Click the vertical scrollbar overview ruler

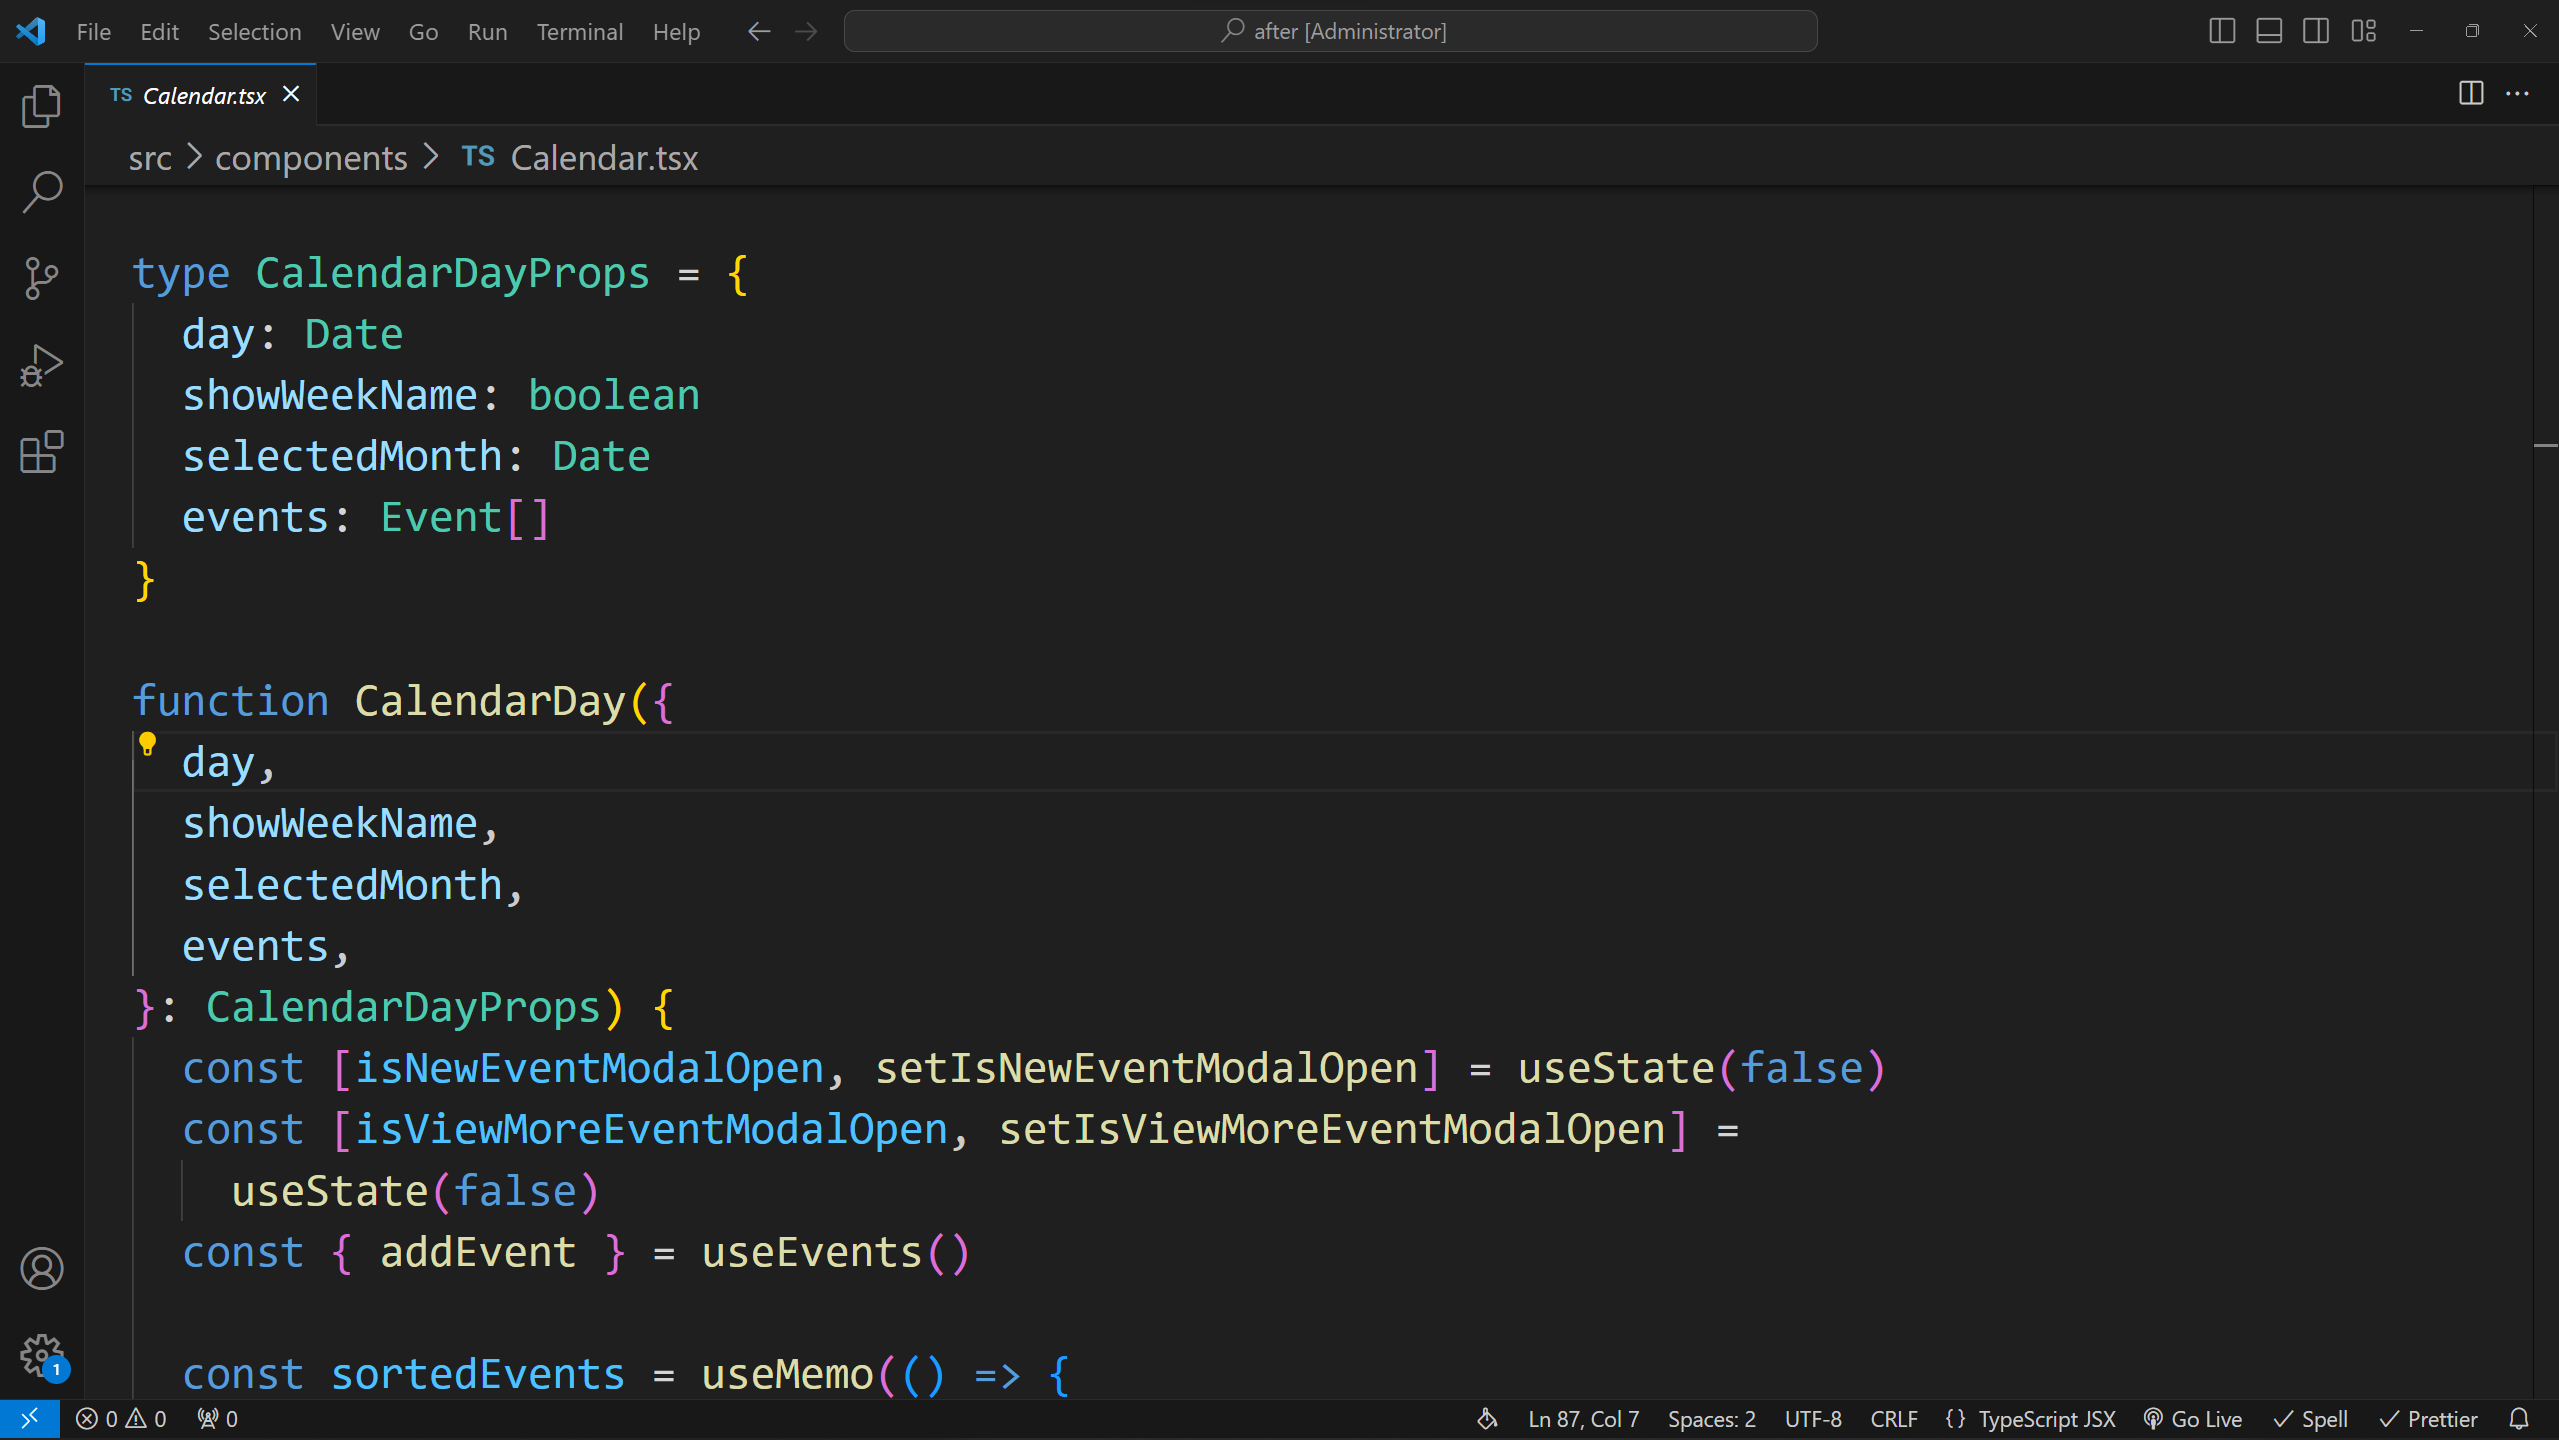click(2545, 700)
